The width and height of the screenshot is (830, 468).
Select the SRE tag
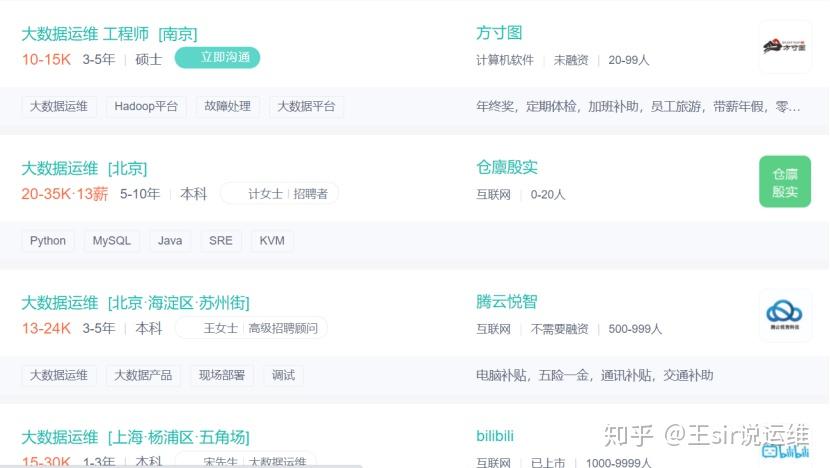(221, 241)
